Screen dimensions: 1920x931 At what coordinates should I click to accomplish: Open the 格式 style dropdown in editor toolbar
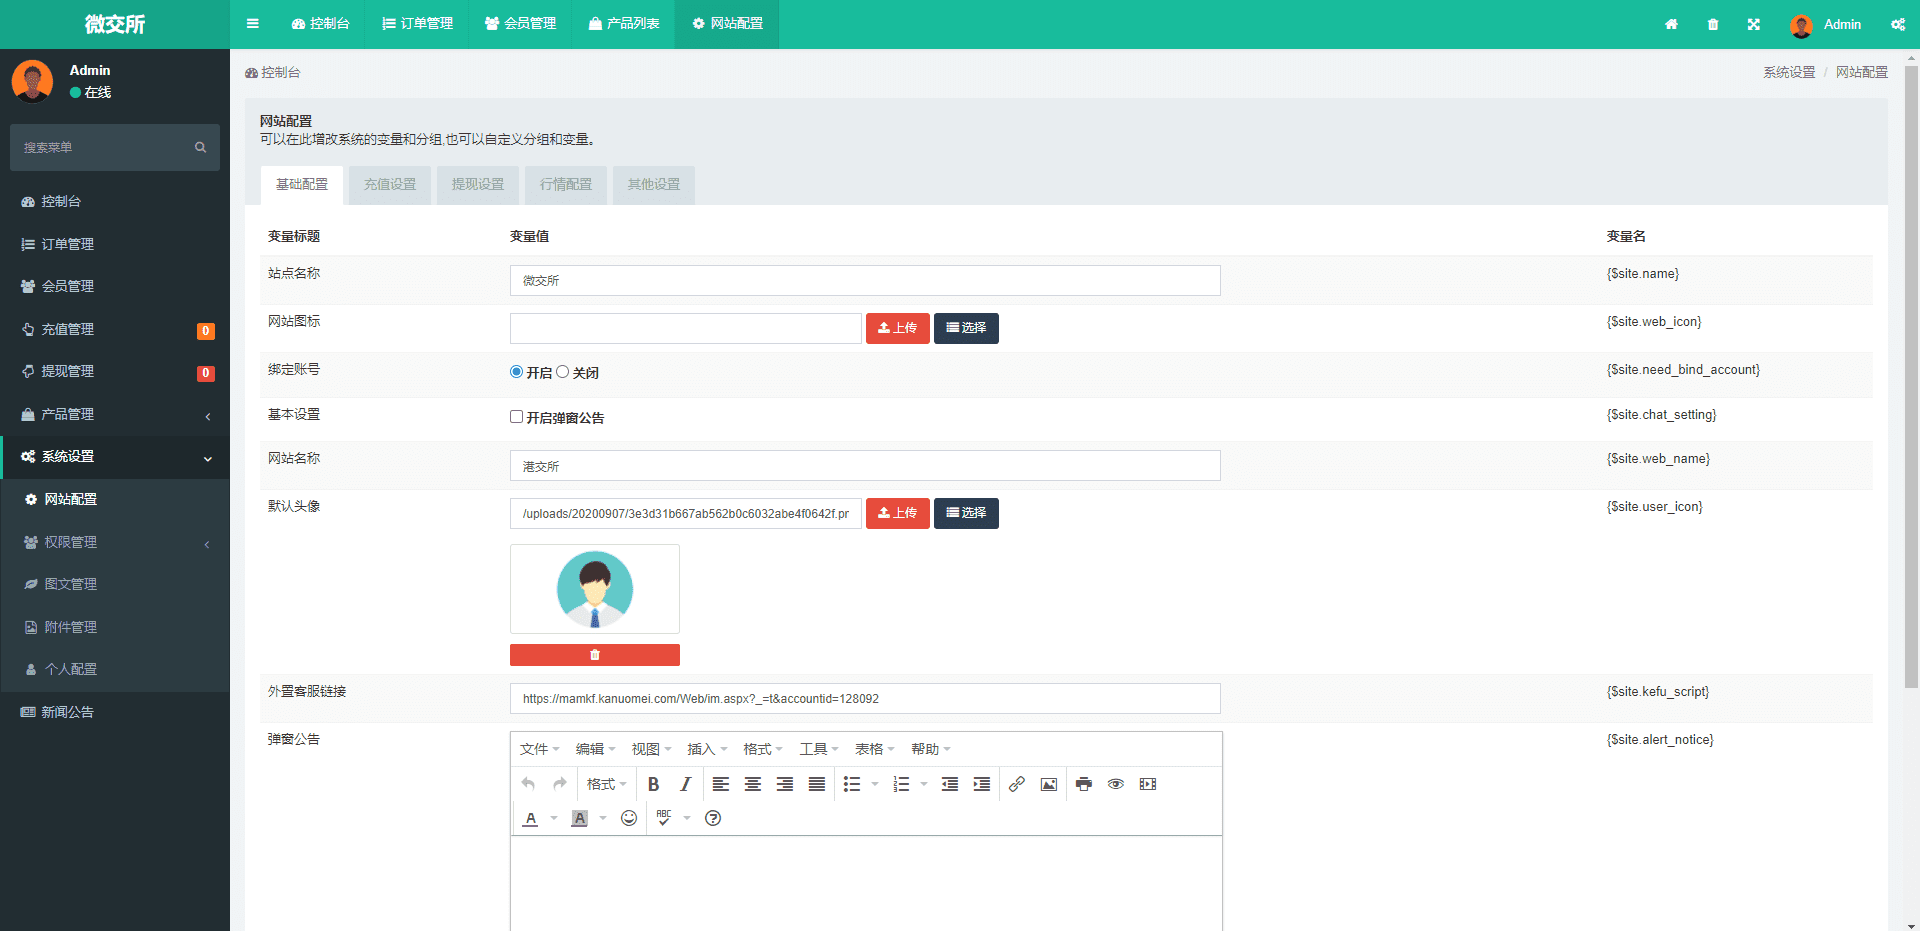(x=606, y=785)
